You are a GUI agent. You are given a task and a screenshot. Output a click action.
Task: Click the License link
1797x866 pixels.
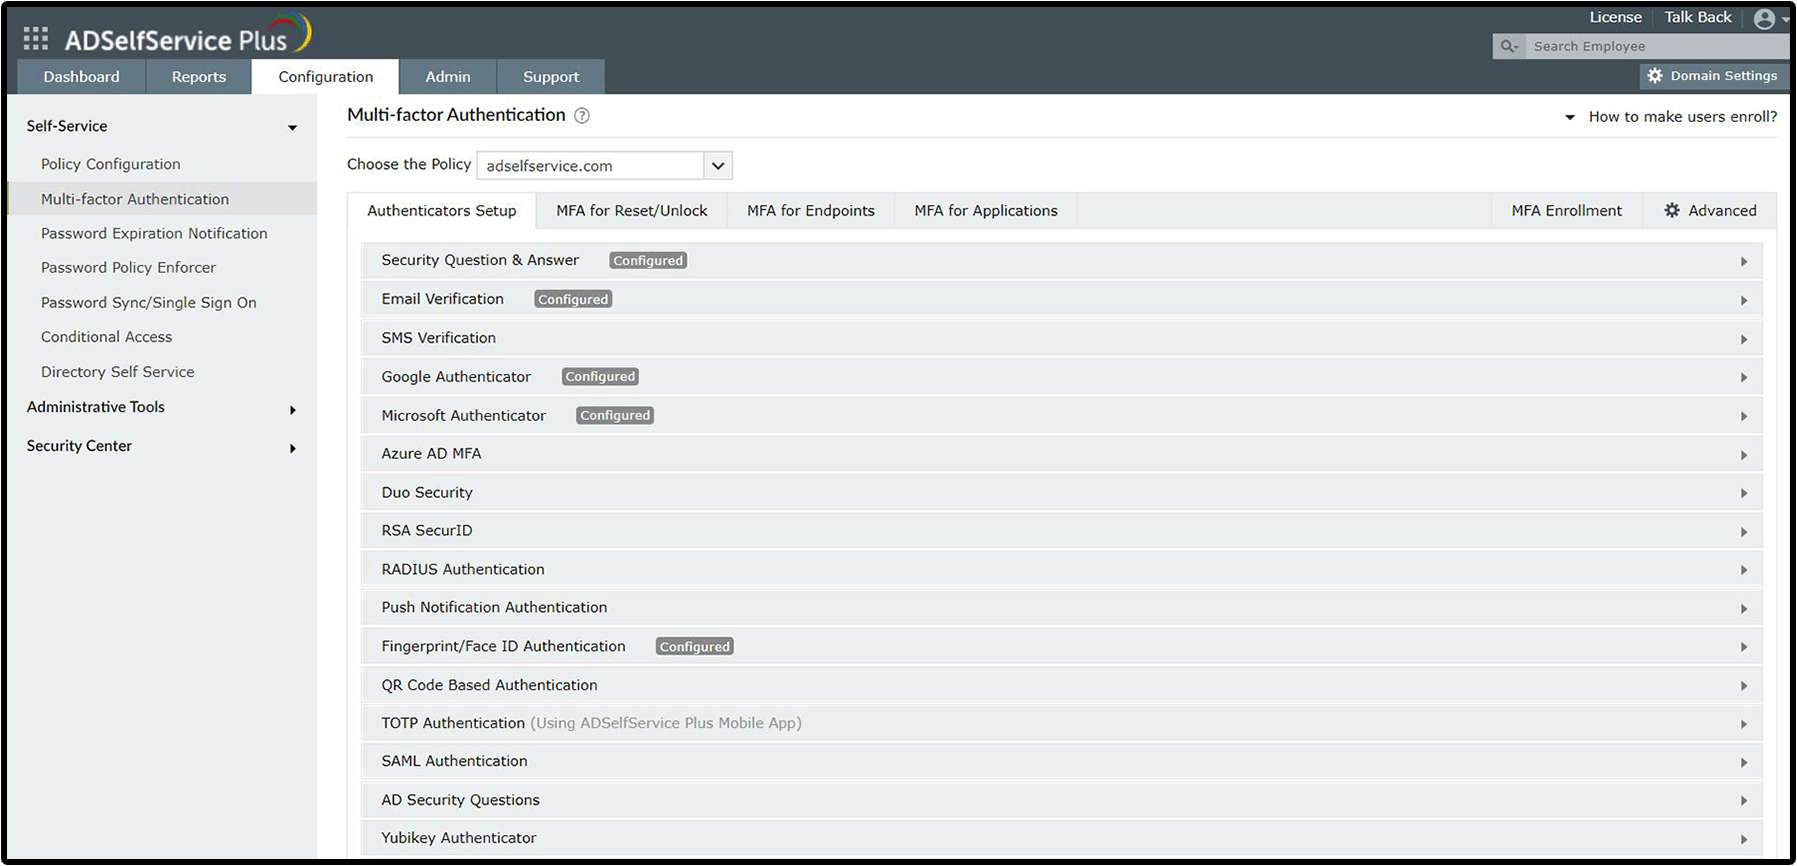pyautogui.click(x=1616, y=17)
